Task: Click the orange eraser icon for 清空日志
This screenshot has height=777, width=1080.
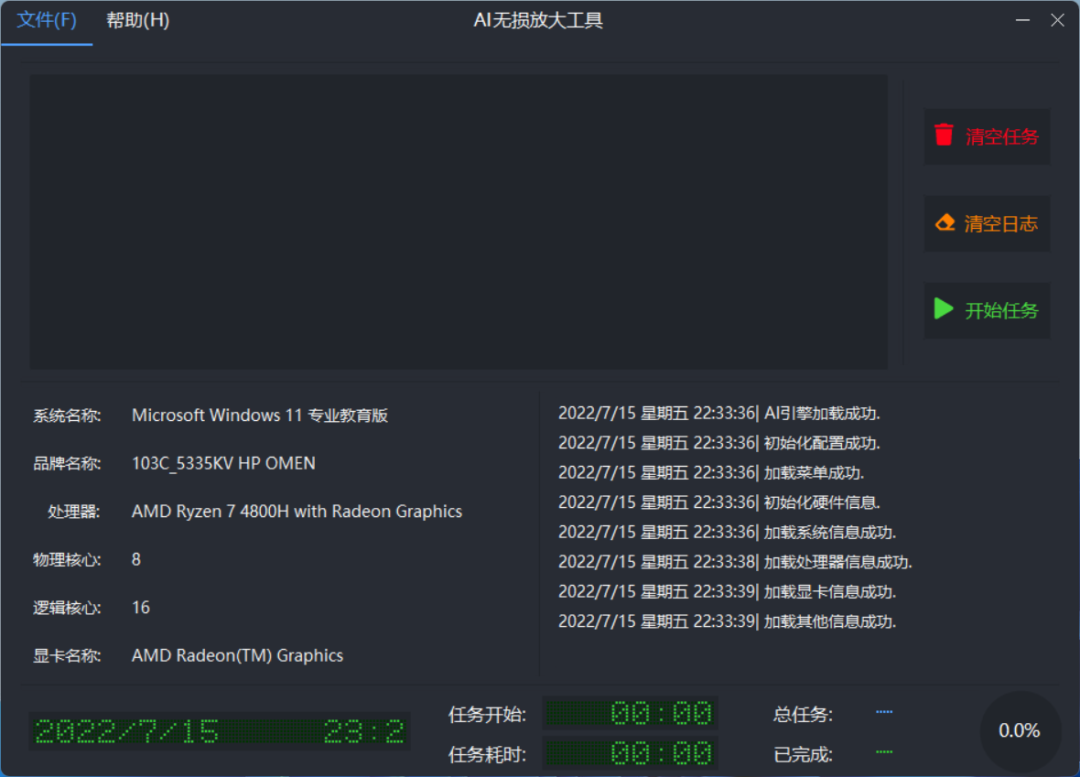Action: pyautogui.click(x=945, y=223)
